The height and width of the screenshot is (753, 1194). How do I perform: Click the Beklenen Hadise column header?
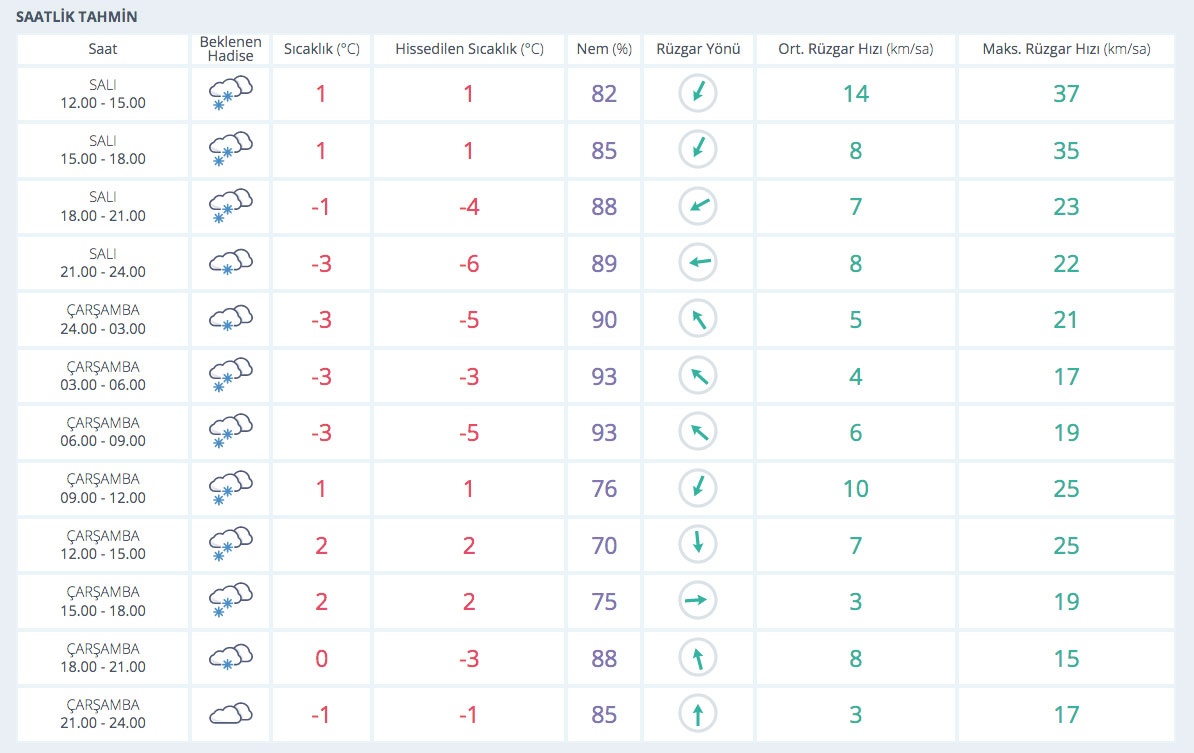[x=230, y=49]
